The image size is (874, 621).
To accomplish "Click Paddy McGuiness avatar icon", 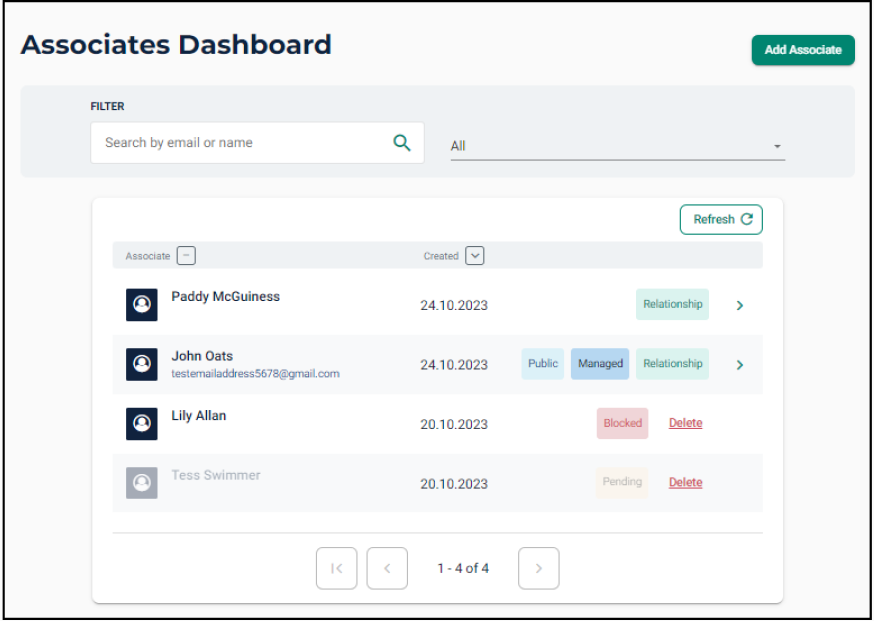I will tap(142, 305).
